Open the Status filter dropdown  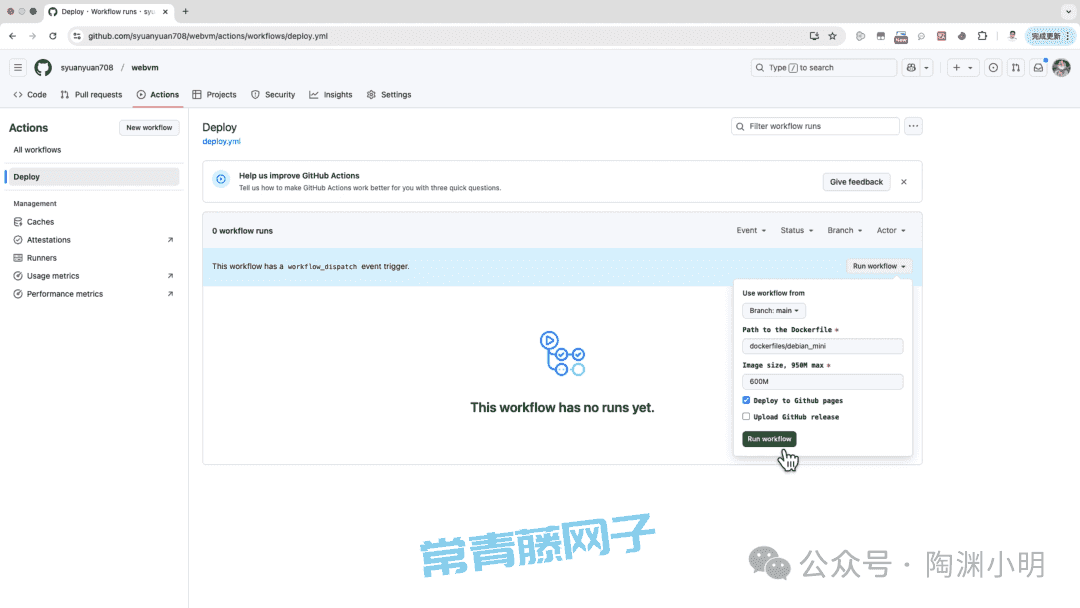coord(796,230)
